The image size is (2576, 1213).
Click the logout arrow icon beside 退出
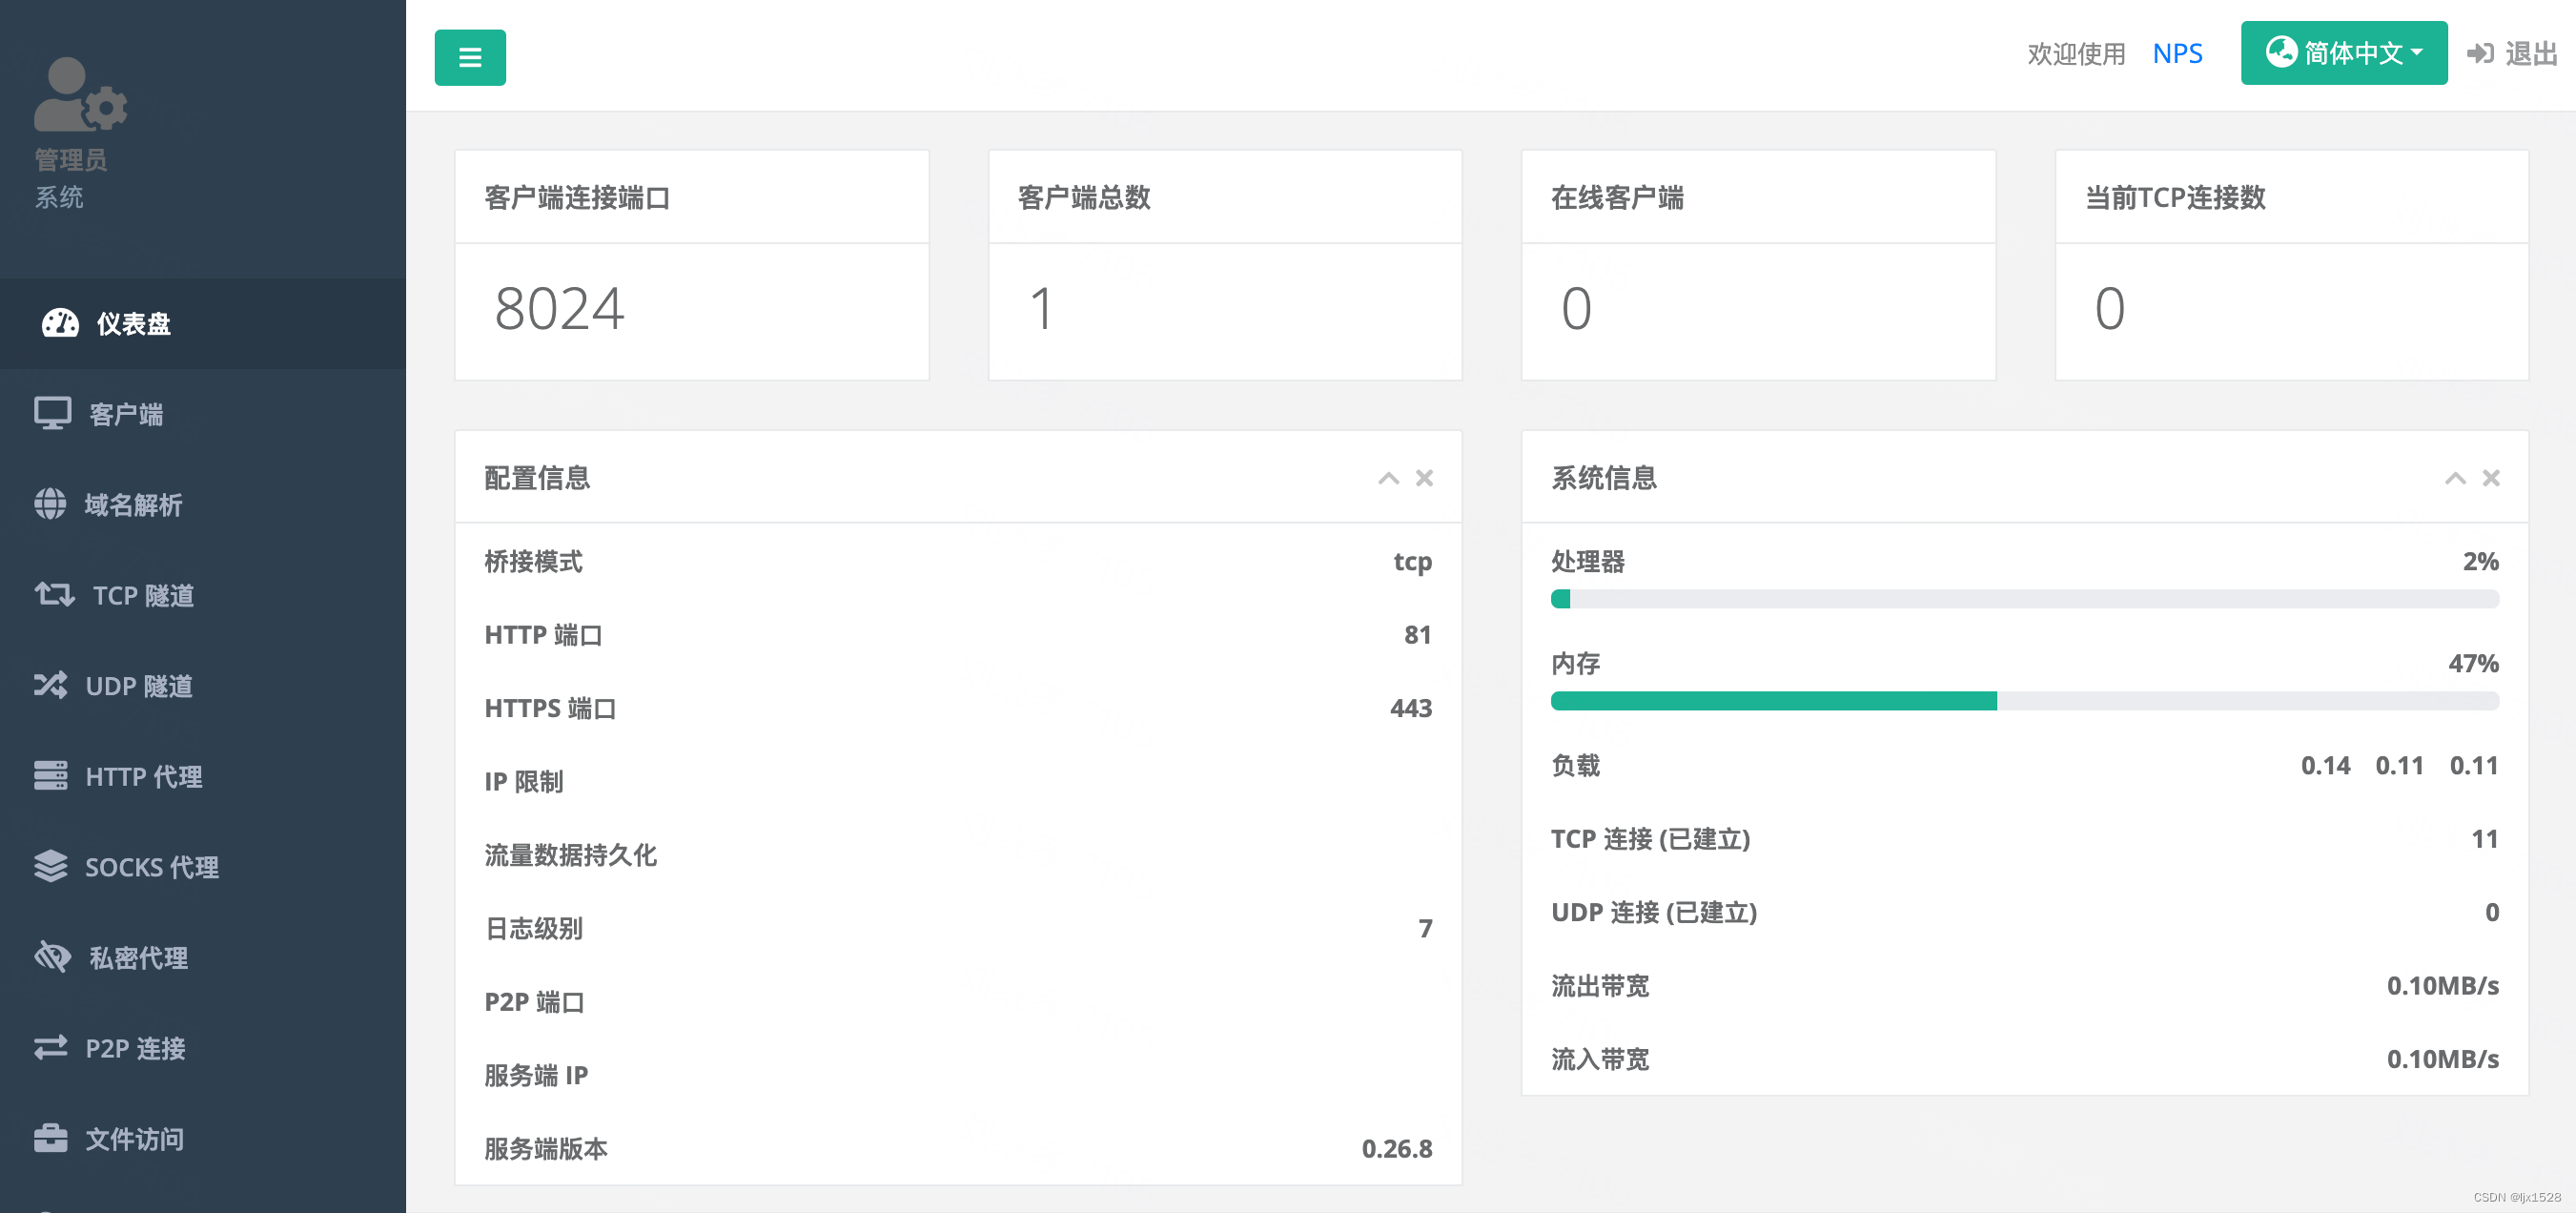pyautogui.click(x=2480, y=53)
